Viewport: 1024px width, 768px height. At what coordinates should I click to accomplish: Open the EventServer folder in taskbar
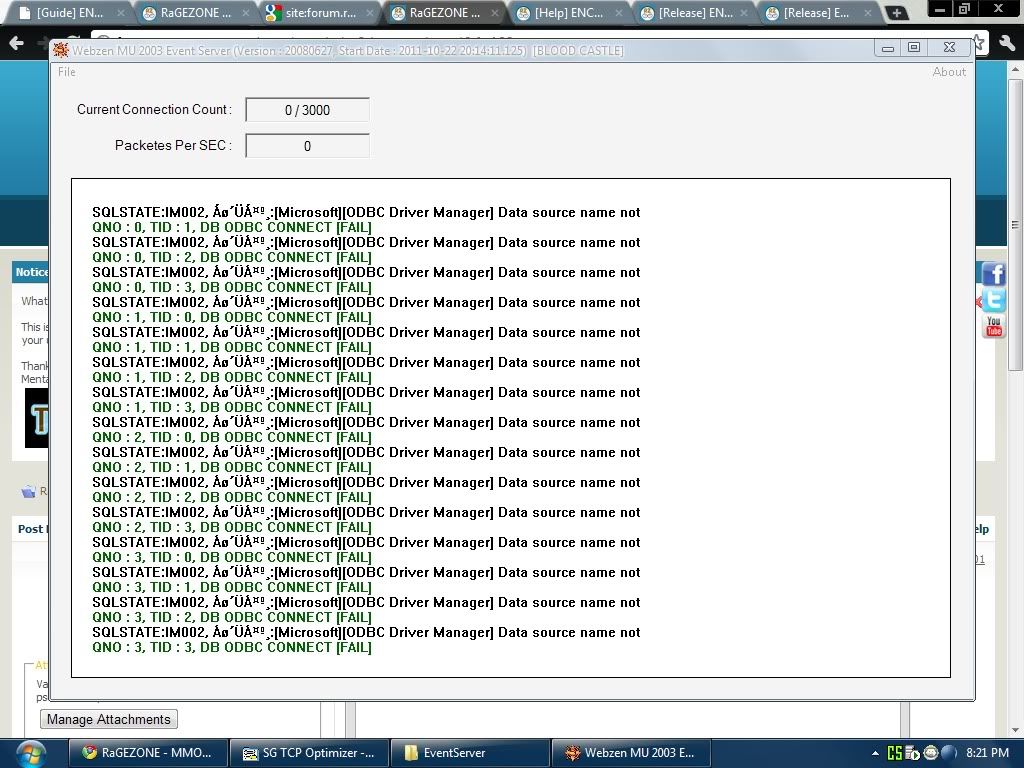click(470, 753)
